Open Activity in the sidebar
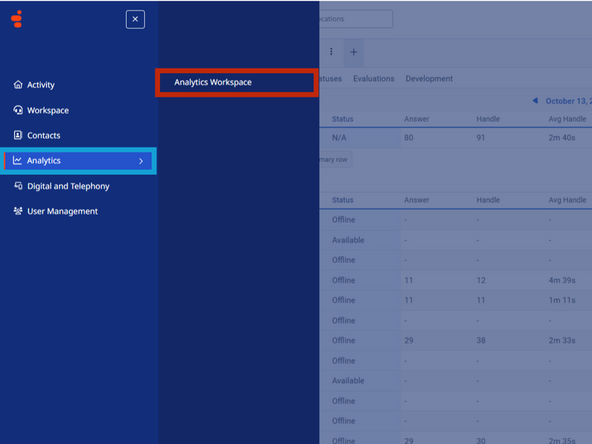The height and width of the screenshot is (444, 592). (x=40, y=85)
